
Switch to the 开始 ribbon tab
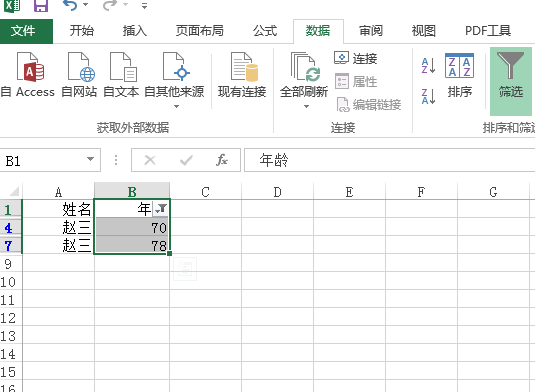(x=82, y=31)
